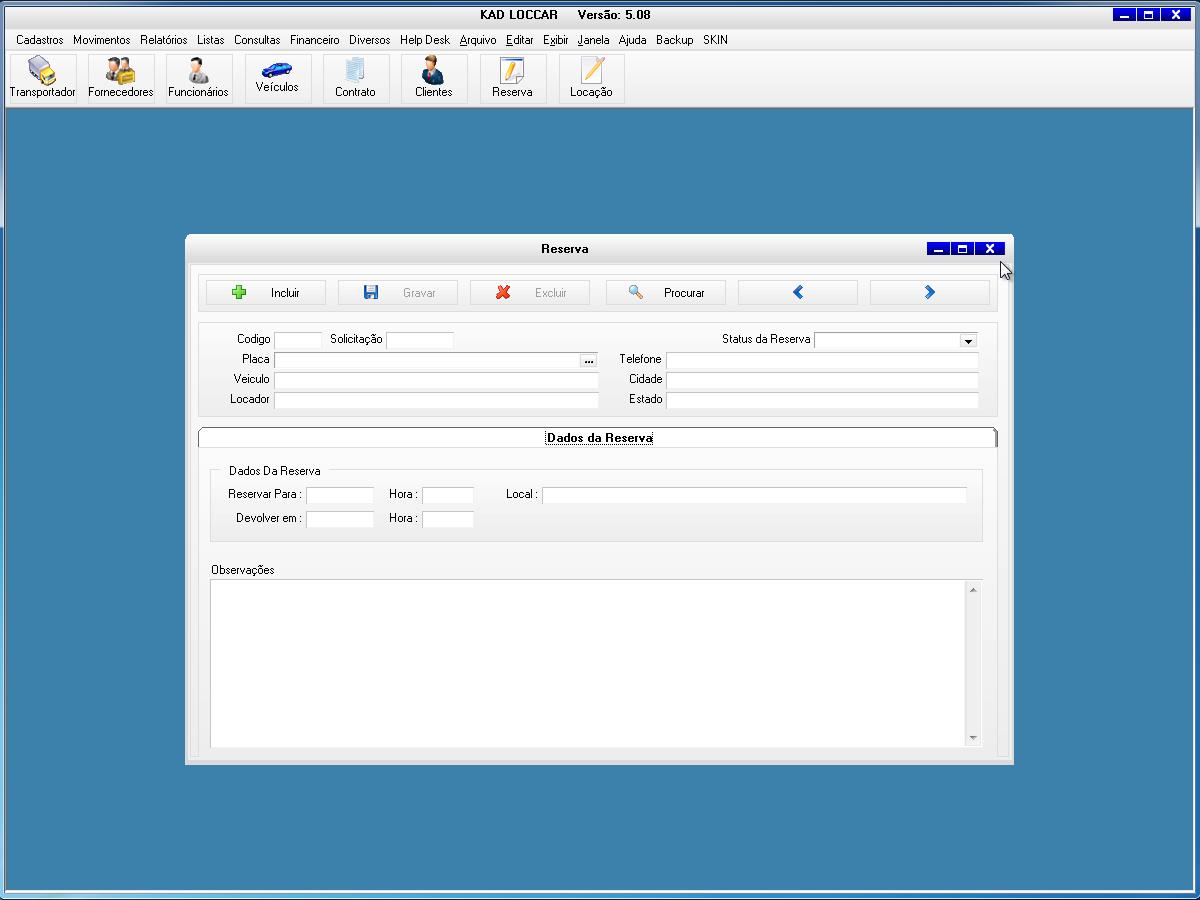Open the Transportador toolbar icon
This screenshot has width=1200, height=900.
pyautogui.click(x=43, y=78)
